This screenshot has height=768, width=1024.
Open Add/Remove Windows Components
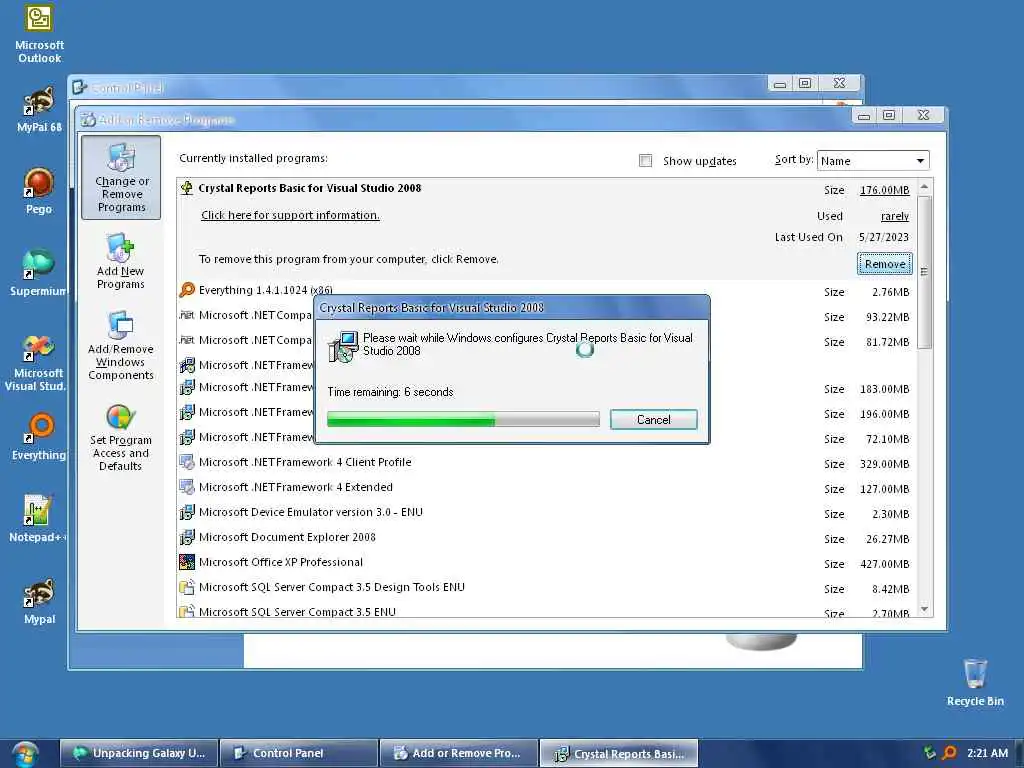point(121,345)
